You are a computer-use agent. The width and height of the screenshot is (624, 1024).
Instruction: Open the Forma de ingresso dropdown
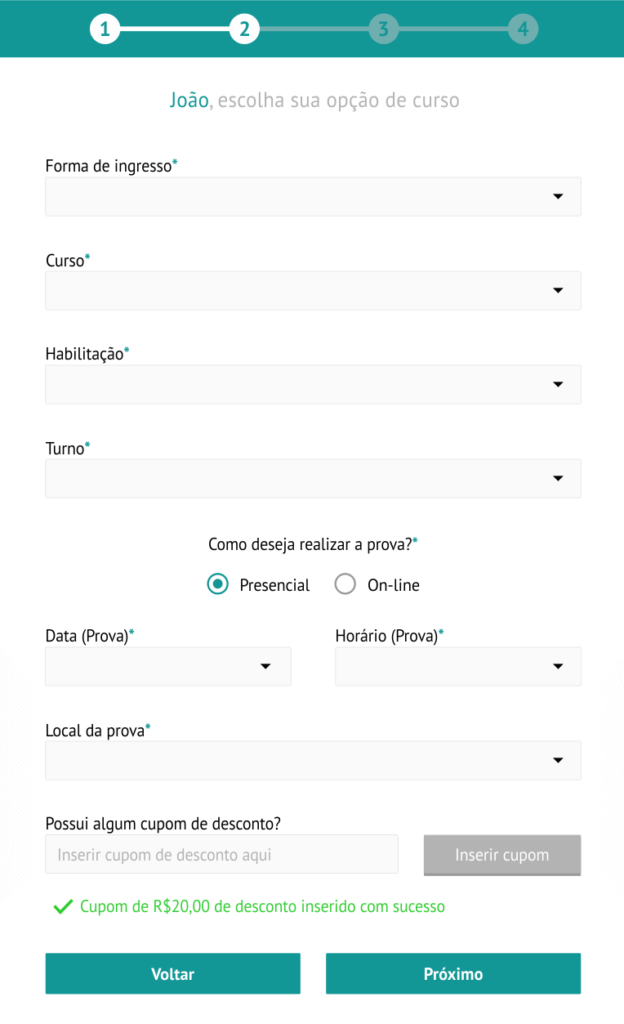click(x=312, y=197)
